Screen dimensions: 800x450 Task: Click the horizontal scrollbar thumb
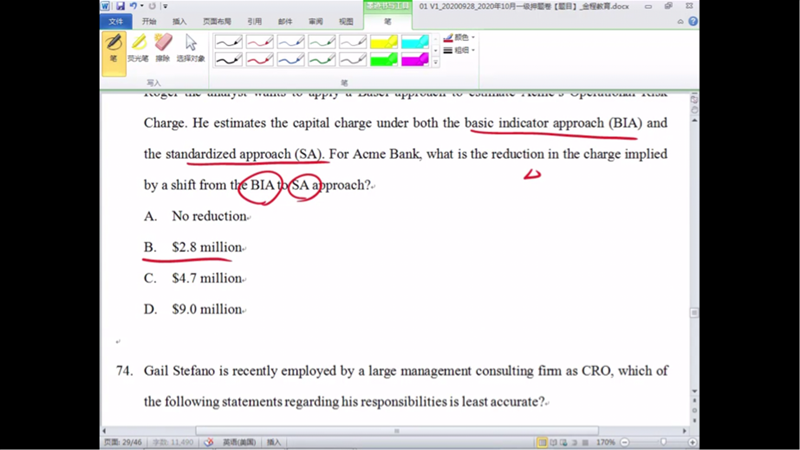pyautogui.click(x=398, y=431)
